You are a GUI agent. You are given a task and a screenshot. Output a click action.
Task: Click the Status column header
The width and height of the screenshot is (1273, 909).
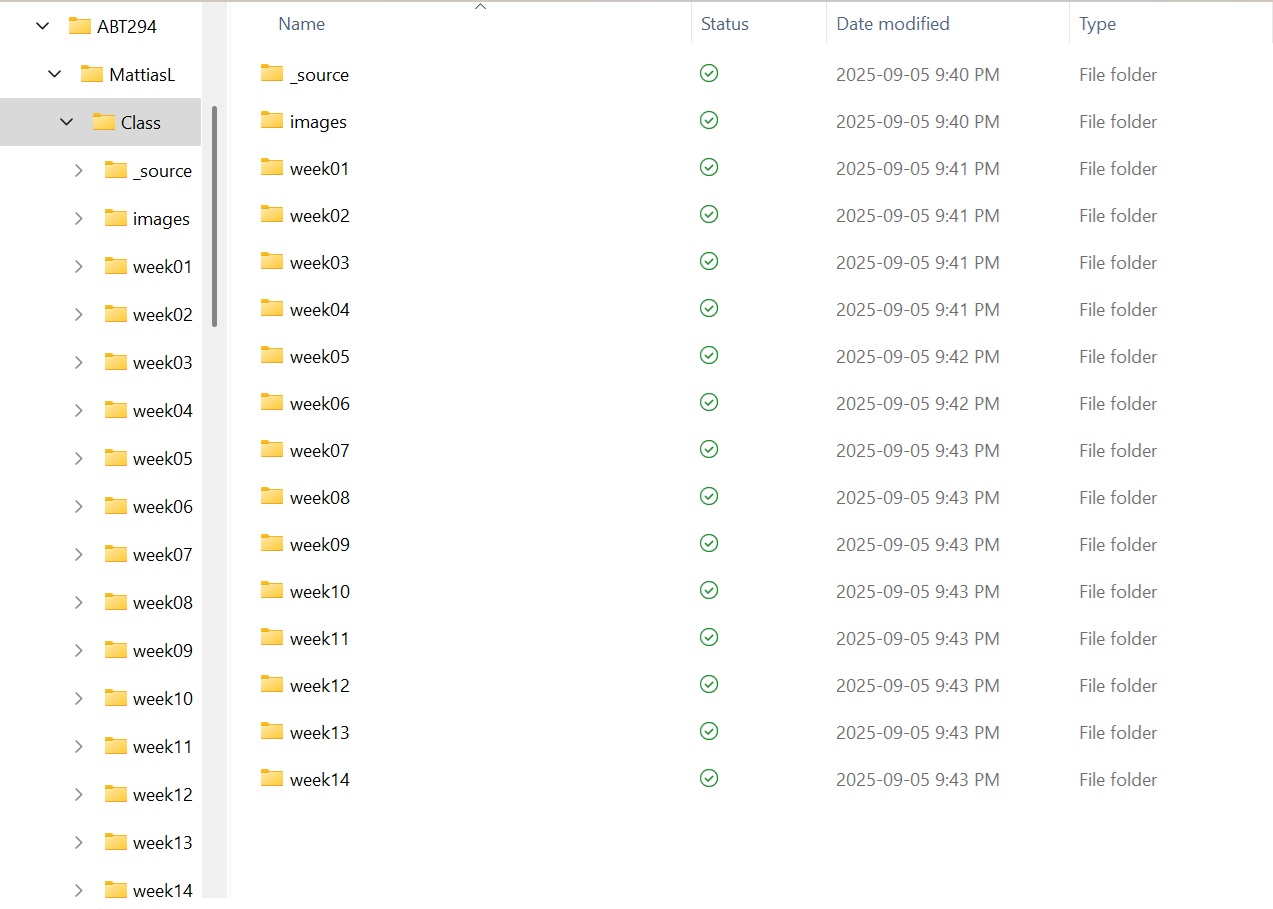(724, 24)
